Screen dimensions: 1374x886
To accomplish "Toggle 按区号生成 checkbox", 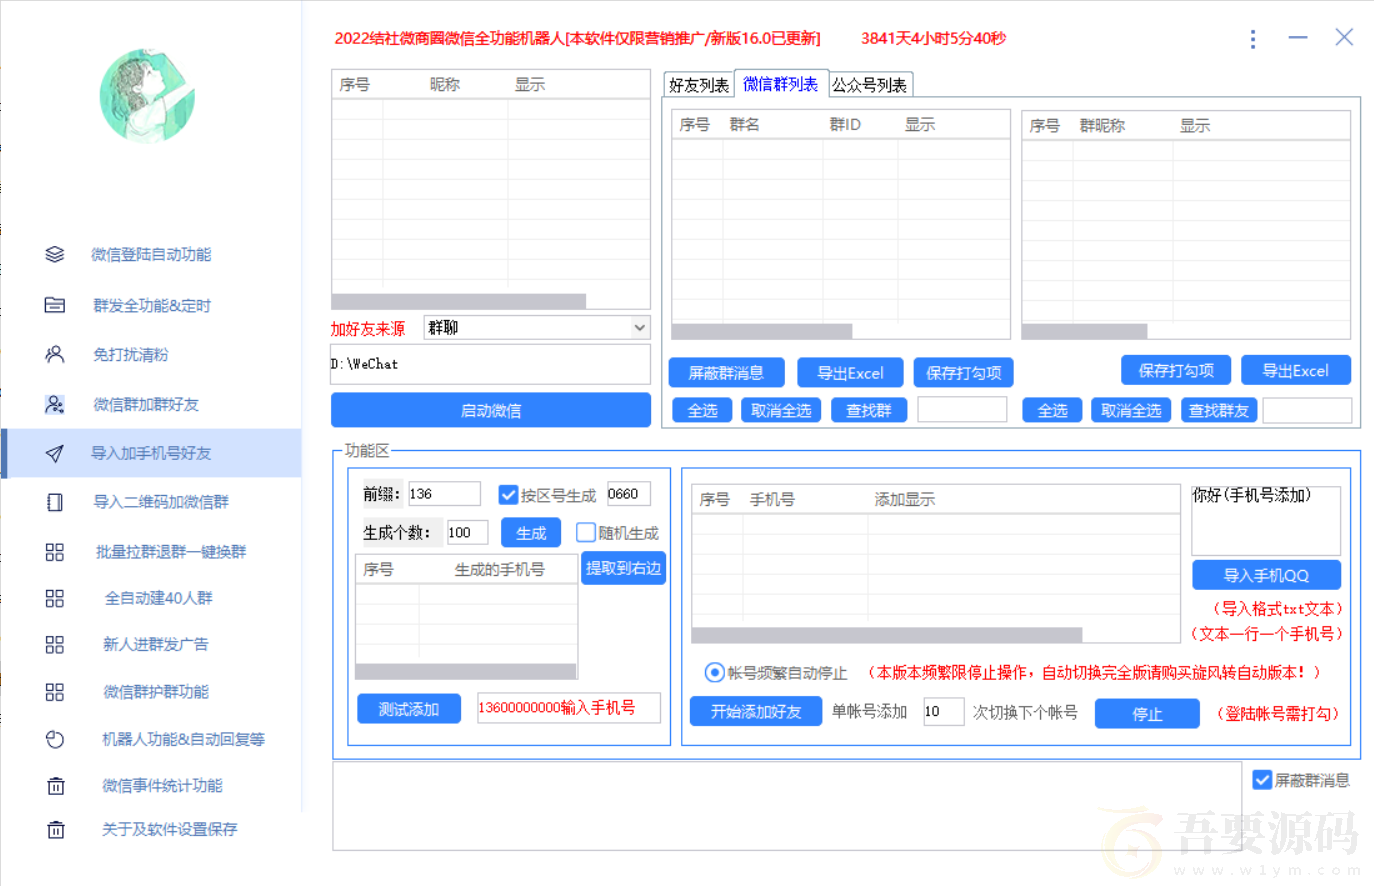I will tap(509, 495).
